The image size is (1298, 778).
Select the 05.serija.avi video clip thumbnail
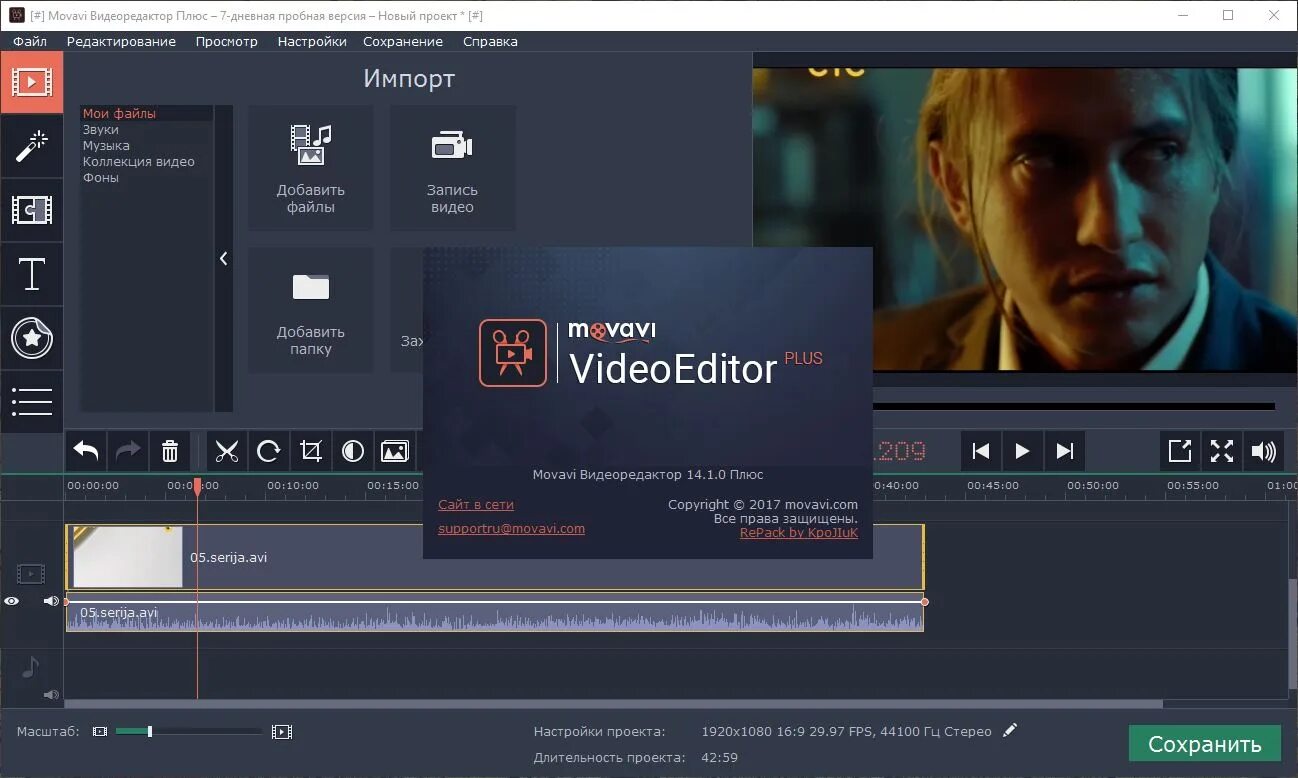click(x=128, y=557)
